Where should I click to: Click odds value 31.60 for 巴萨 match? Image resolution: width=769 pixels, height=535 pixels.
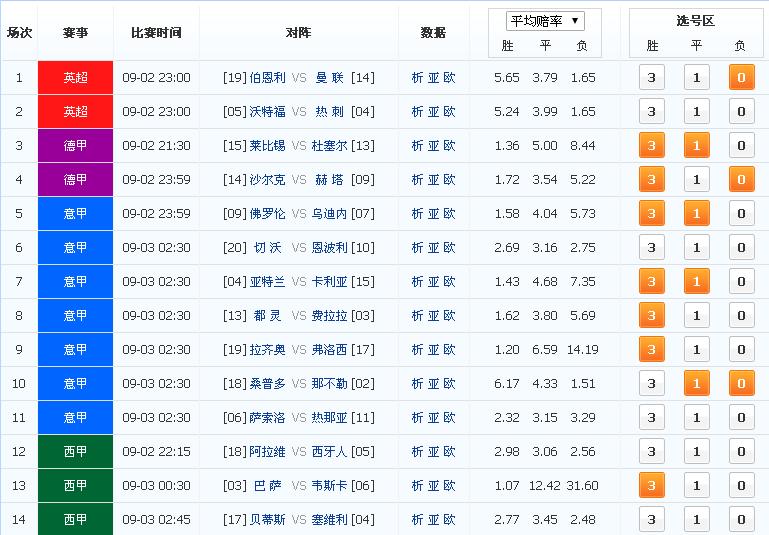pos(583,485)
